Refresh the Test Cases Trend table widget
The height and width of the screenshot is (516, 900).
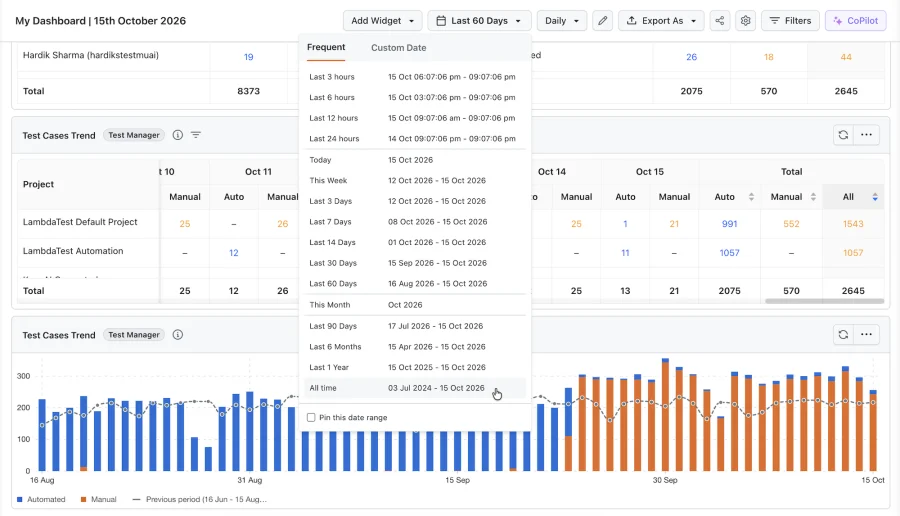[843, 135]
